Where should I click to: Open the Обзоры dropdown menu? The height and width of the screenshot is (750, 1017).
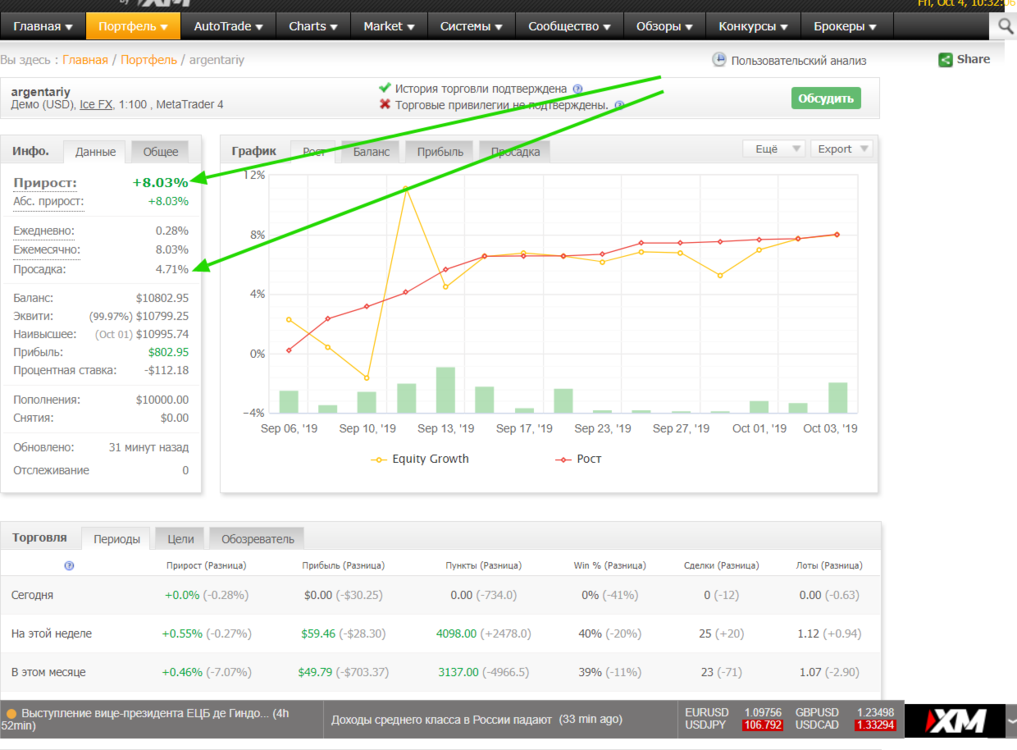coord(664,27)
